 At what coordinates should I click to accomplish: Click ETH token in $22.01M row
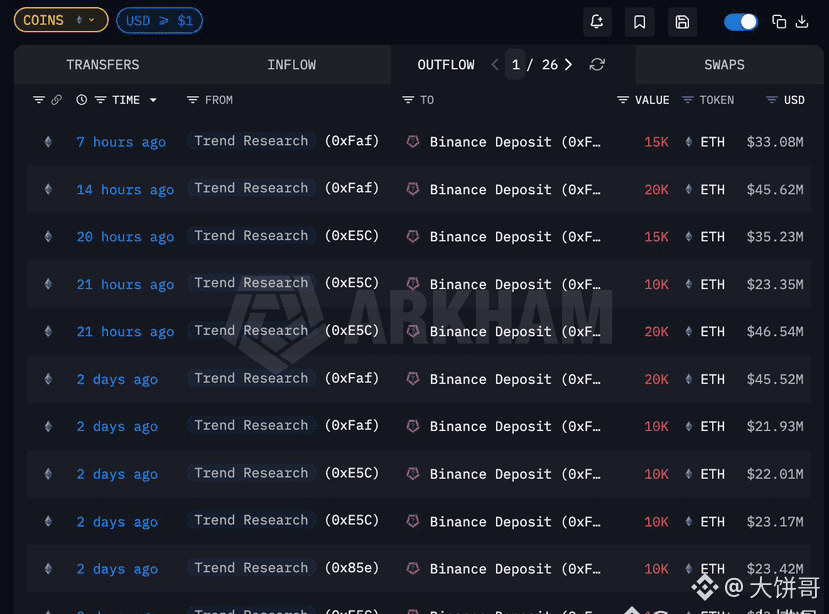pyautogui.click(x=712, y=474)
